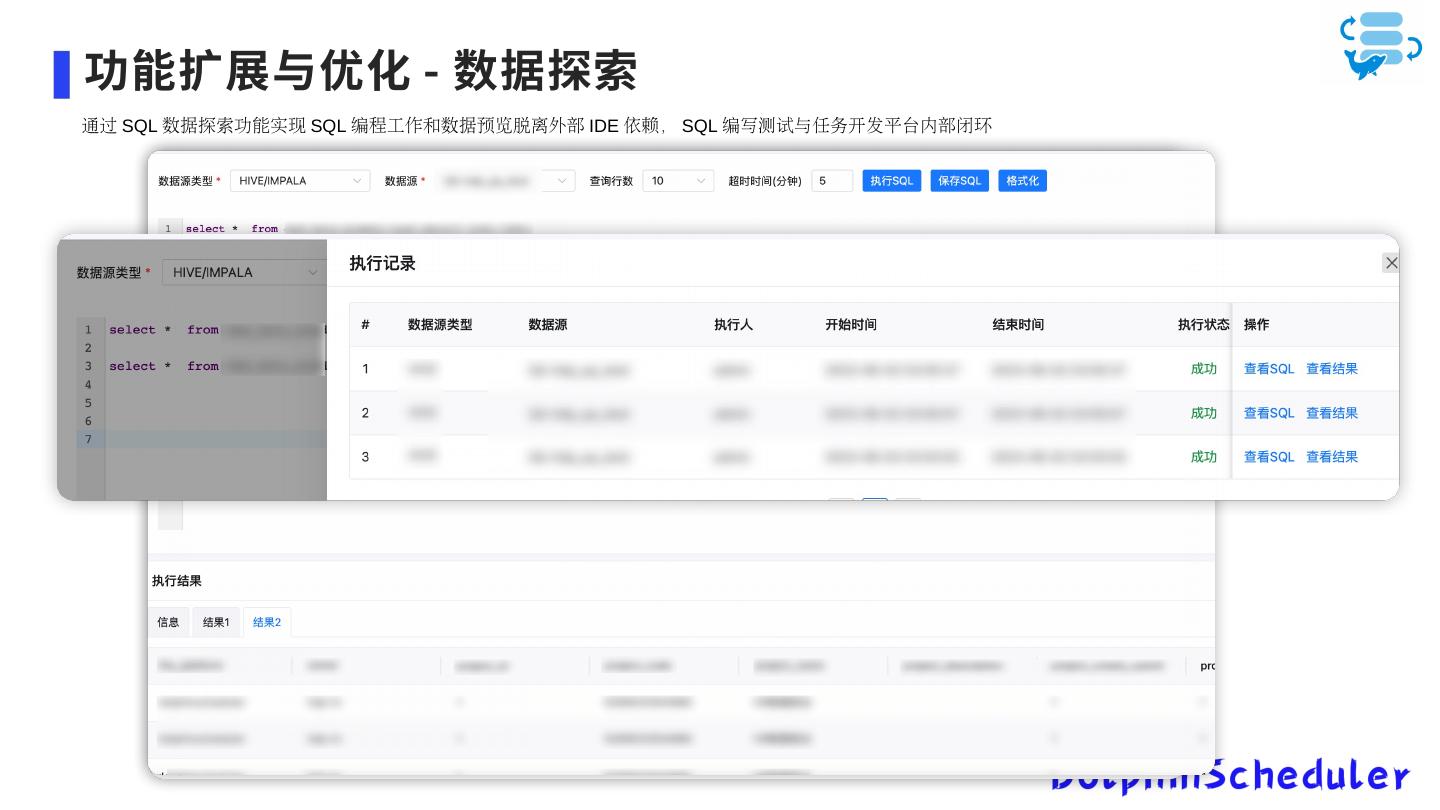Open 查看SQL for record row 1

click(x=1269, y=369)
